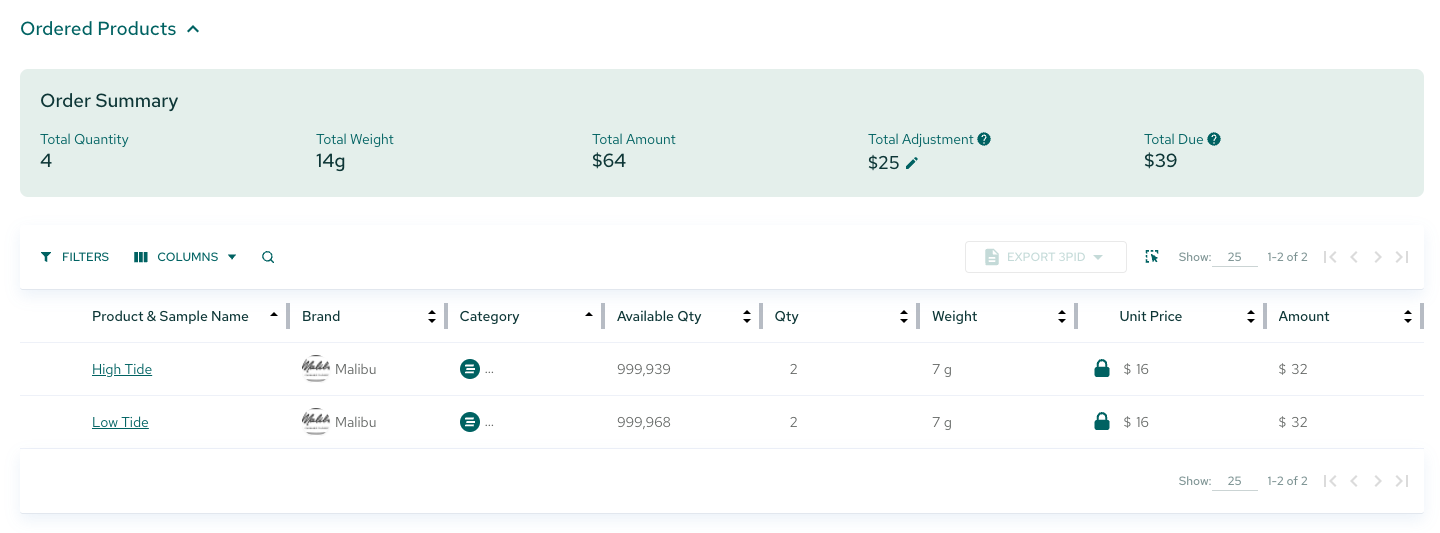1440x533 pixels.
Task: Open the Filters panel
Action: tap(75, 257)
